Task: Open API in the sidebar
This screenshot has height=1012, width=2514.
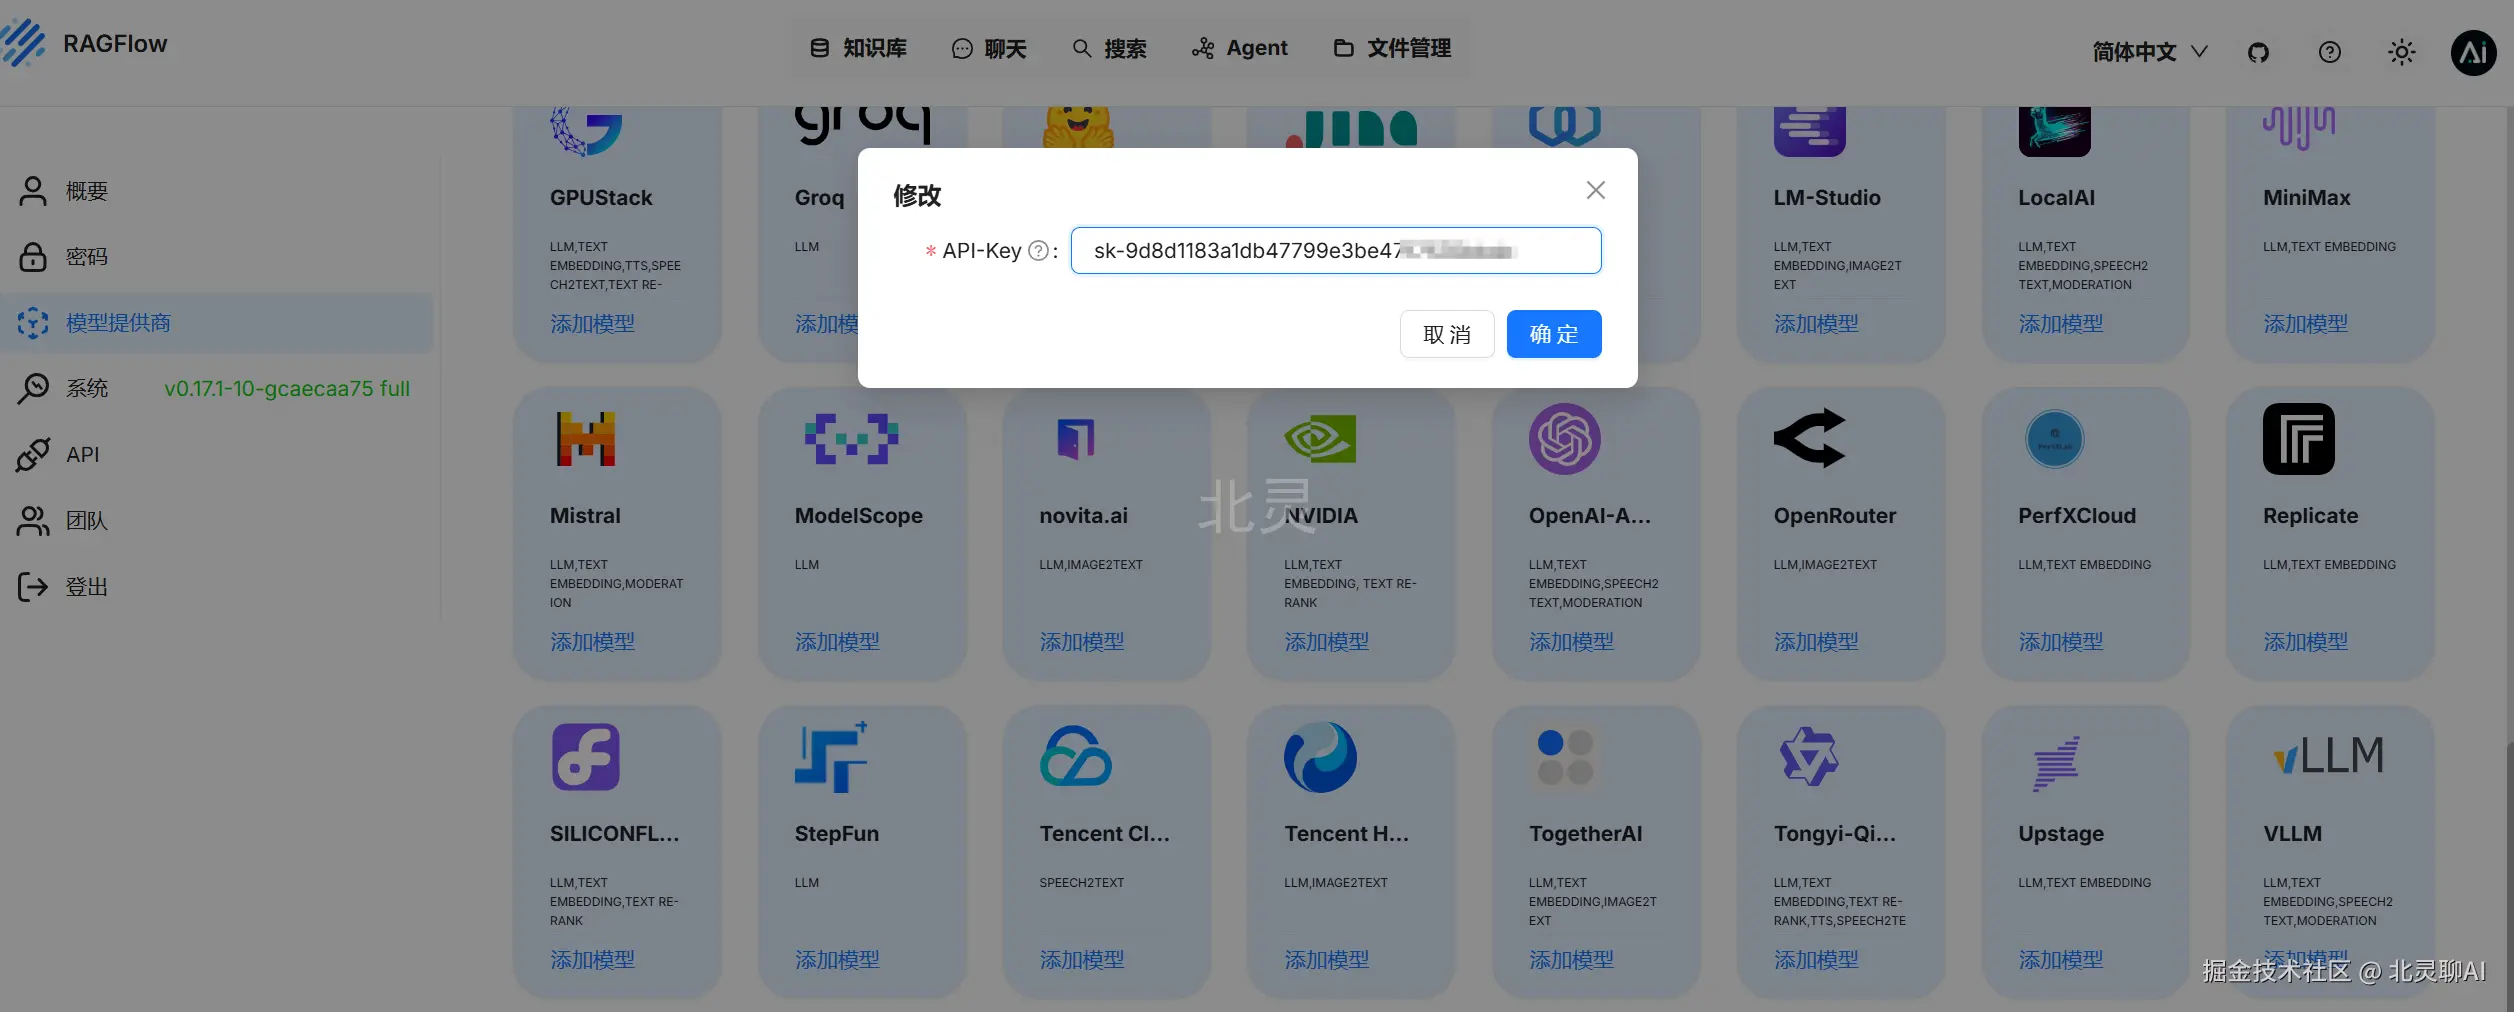Action: pyautogui.click(x=218, y=454)
